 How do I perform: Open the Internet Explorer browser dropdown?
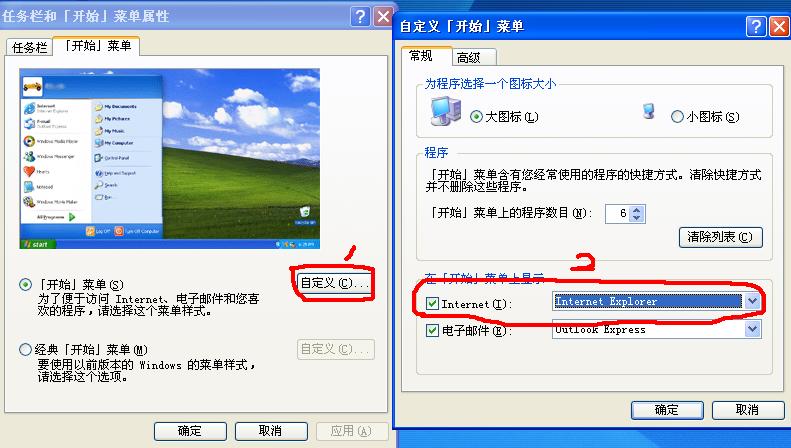[752, 301]
